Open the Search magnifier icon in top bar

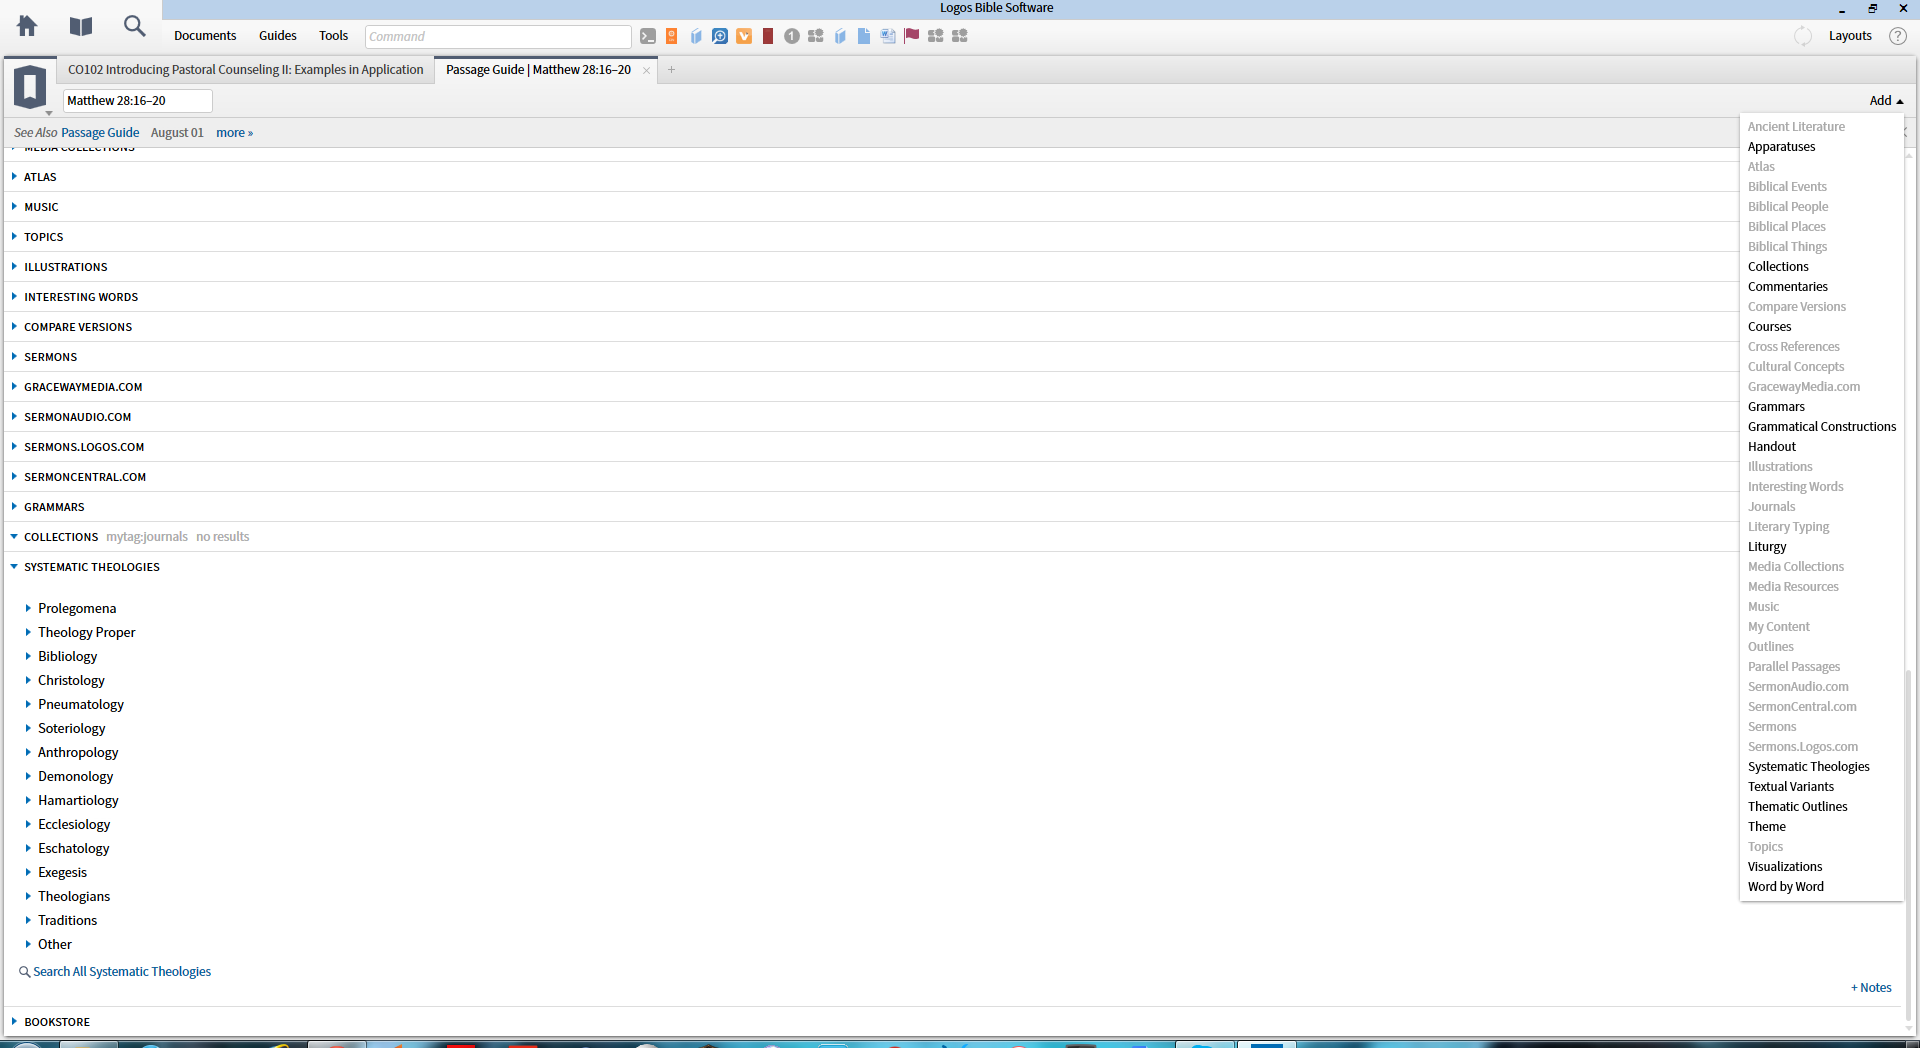coord(134,26)
